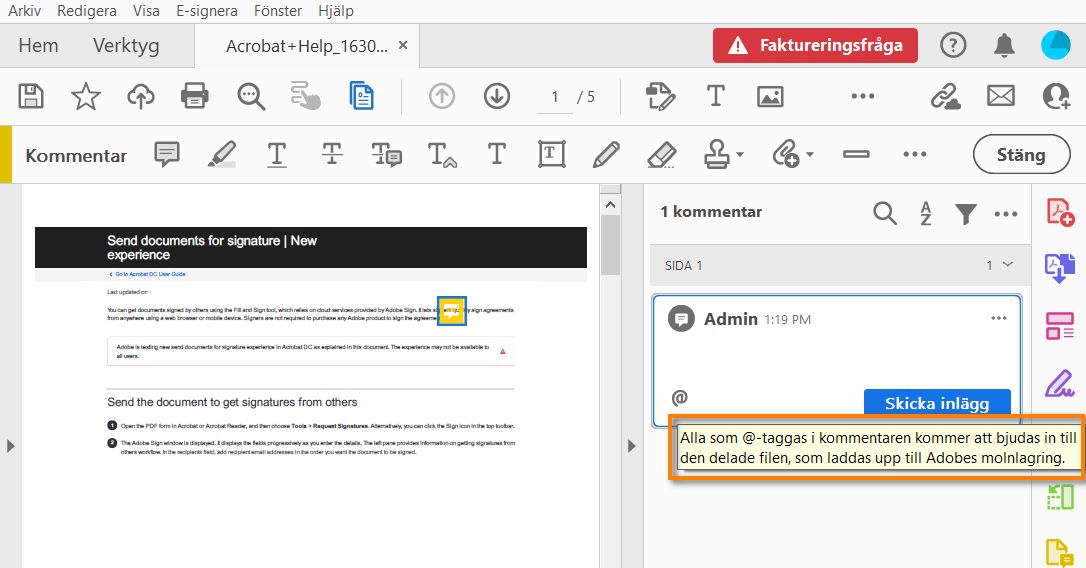Pick the text comment T tool in Kommentar bar
Viewport: 1086px width, 568px height.
pyautogui.click(x=497, y=154)
